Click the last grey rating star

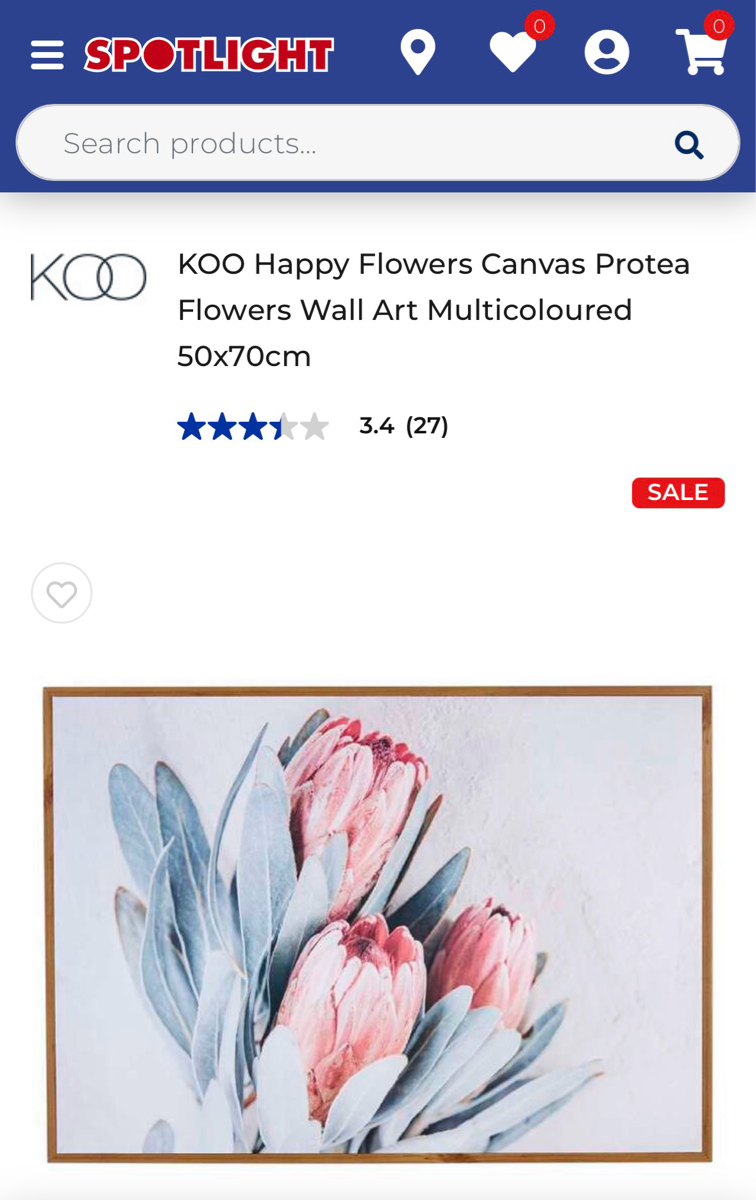point(315,427)
